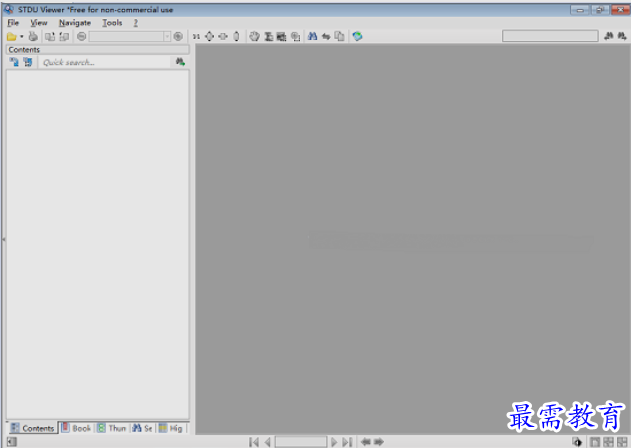The height and width of the screenshot is (448, 631).
Task: Open the zoom level combo box
Action: tap(130, 37)
